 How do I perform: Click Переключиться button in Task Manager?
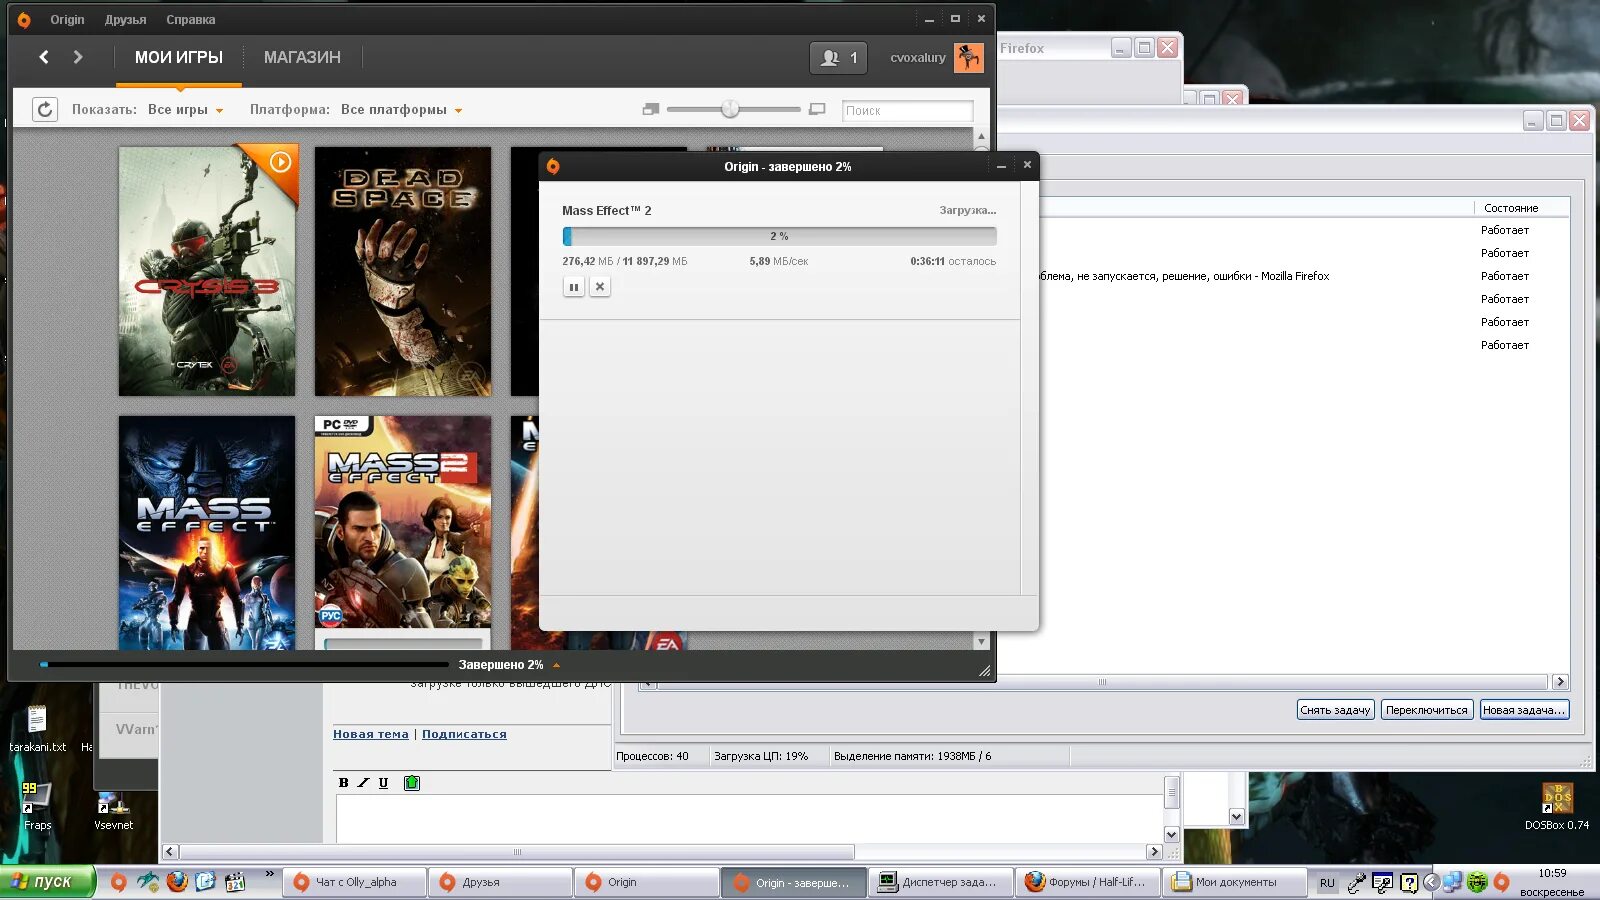click(1427, 710)
